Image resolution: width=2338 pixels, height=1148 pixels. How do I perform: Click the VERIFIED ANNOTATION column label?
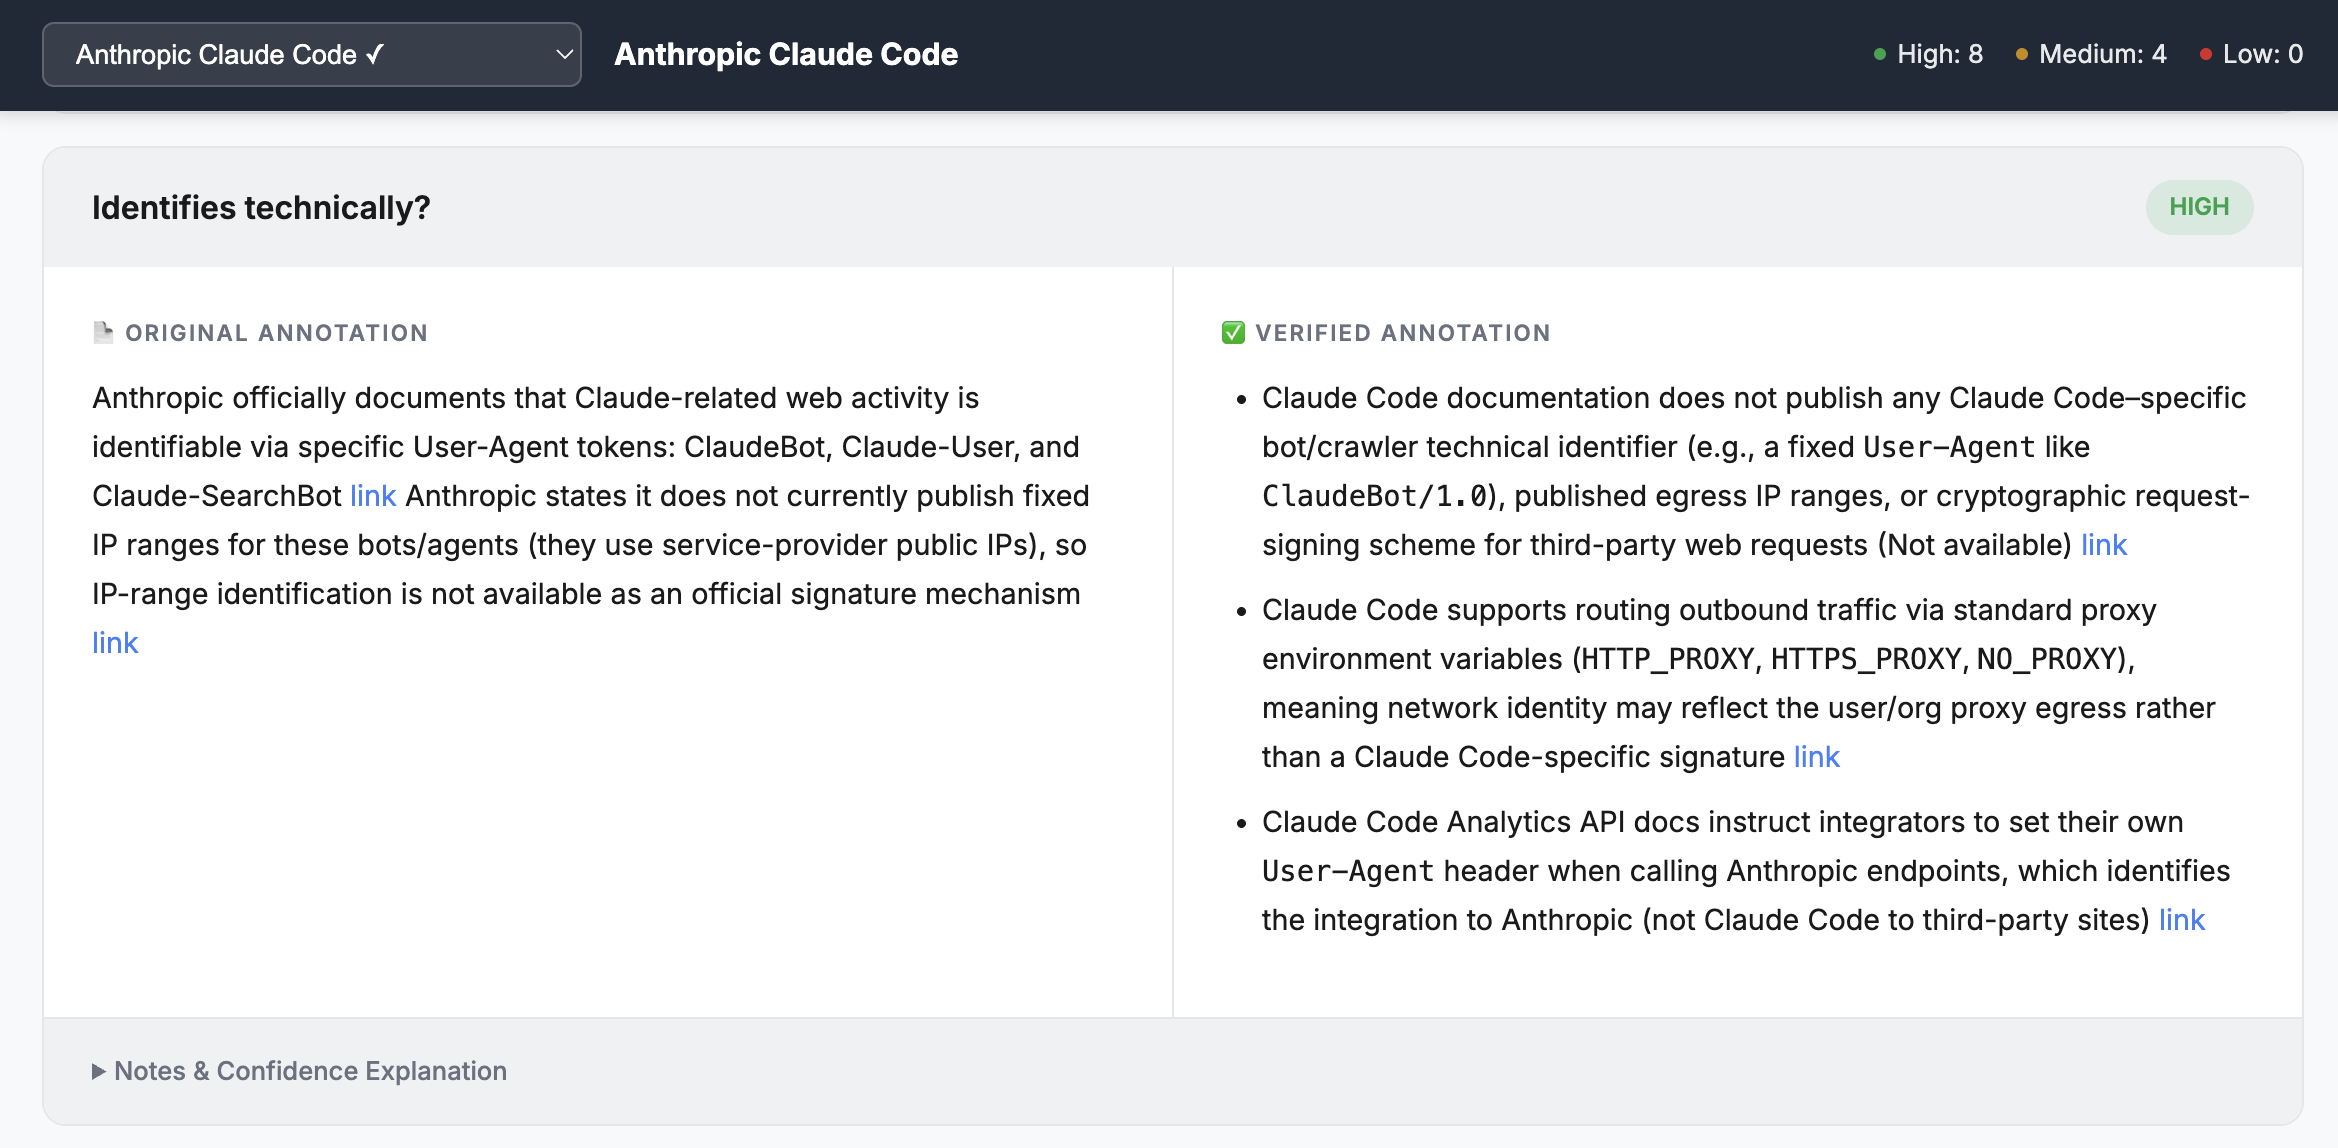(1403, 333)
